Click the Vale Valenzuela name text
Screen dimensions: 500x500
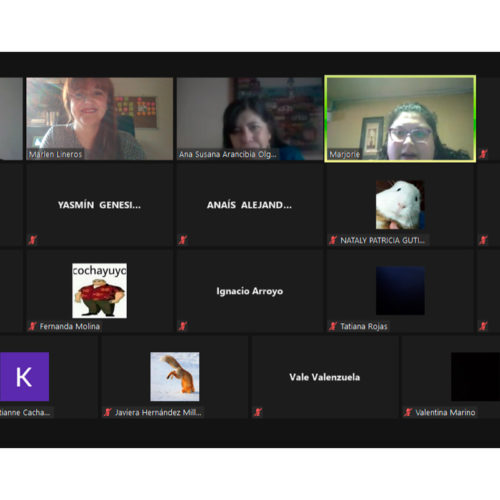(325, 377)
